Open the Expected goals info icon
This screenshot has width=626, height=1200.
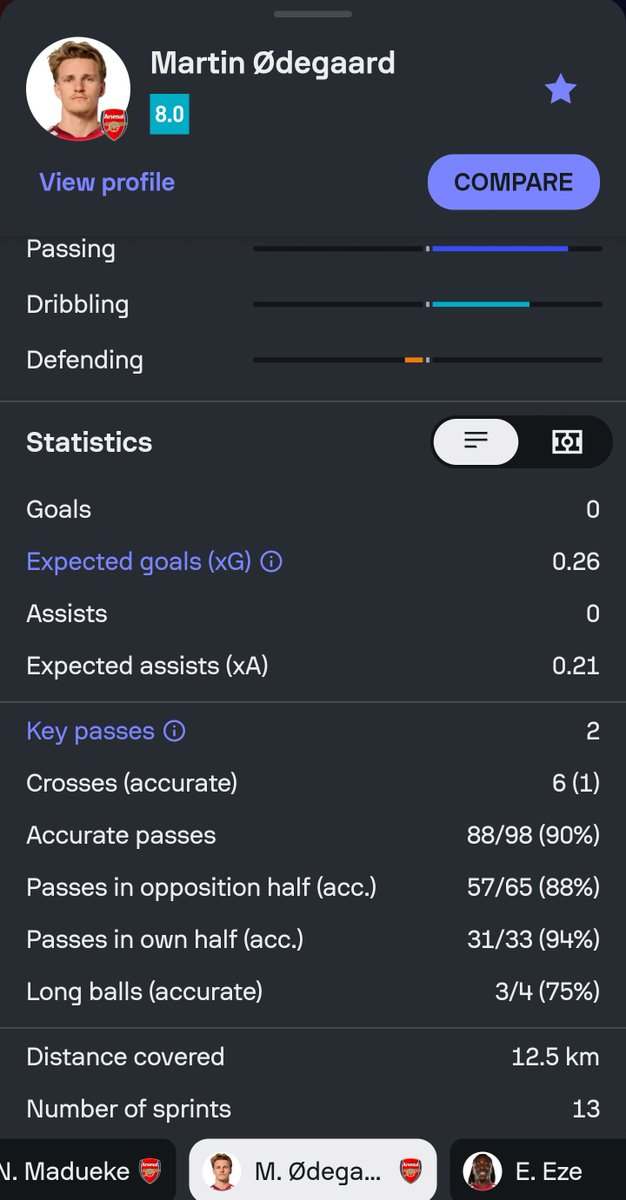click(x=271, y=562)
